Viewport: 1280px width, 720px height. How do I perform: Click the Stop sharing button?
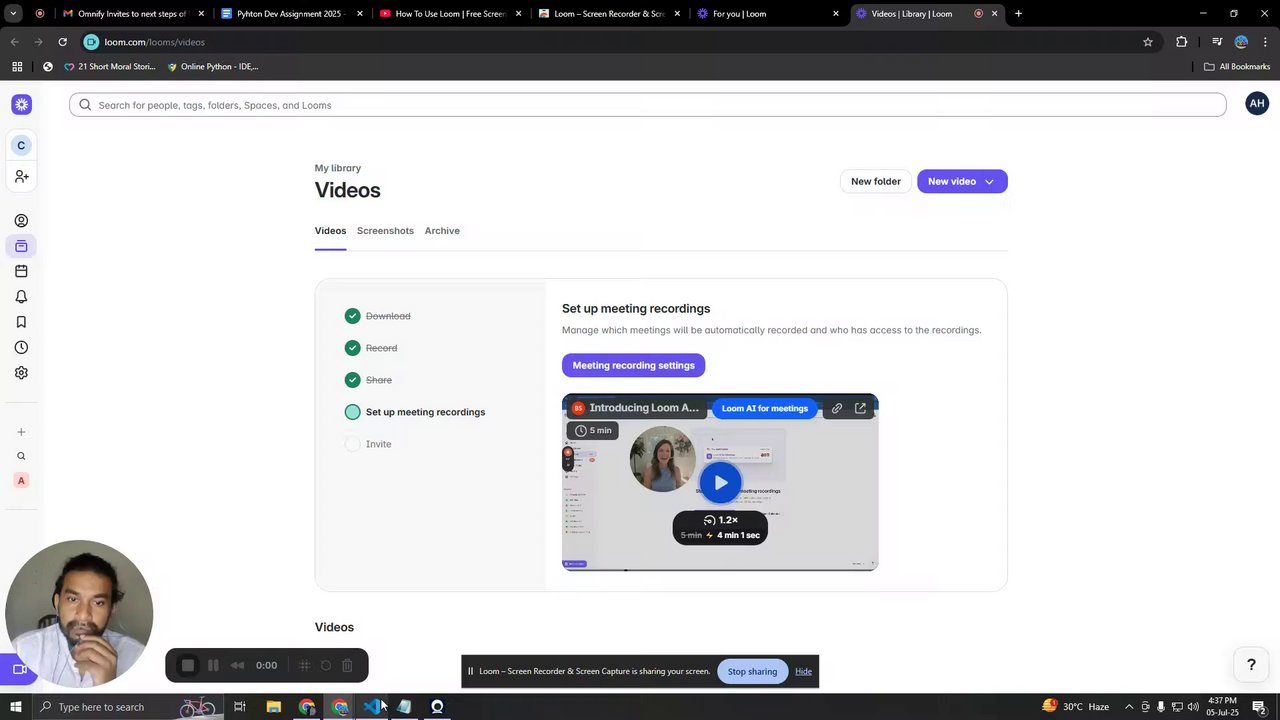[752, 671]
